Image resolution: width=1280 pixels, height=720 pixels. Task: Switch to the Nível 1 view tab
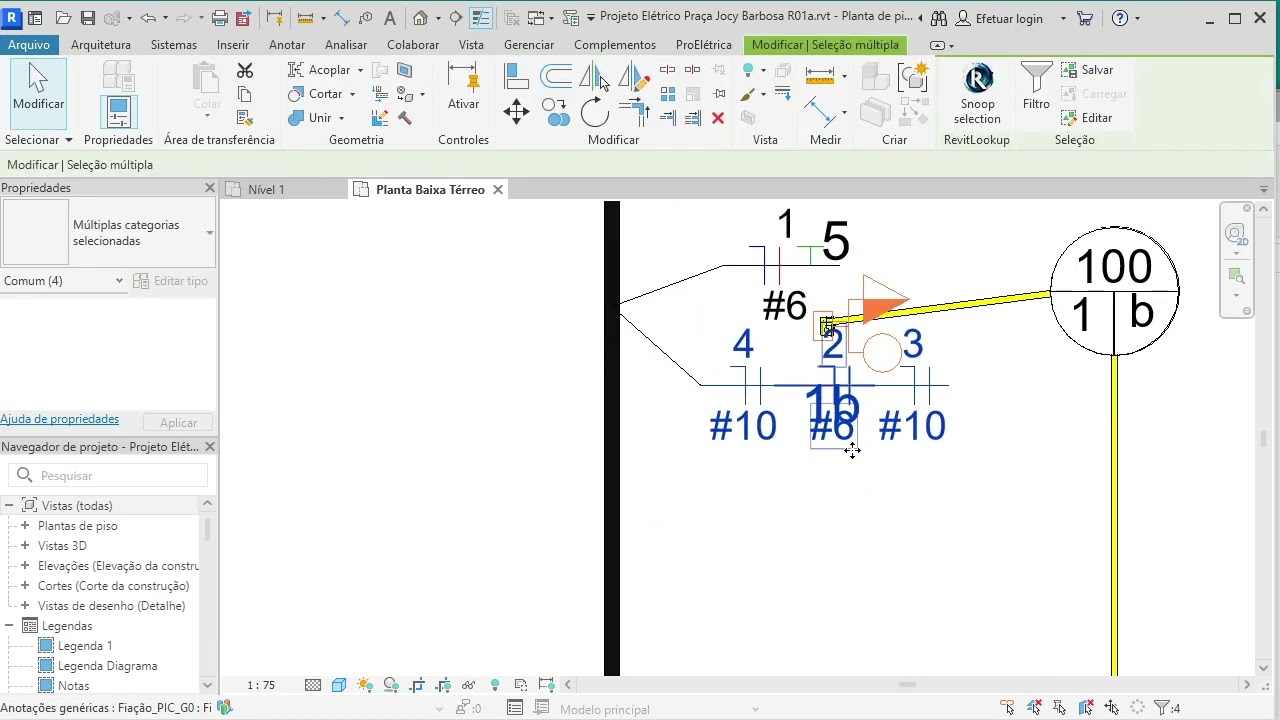point(266,189)
